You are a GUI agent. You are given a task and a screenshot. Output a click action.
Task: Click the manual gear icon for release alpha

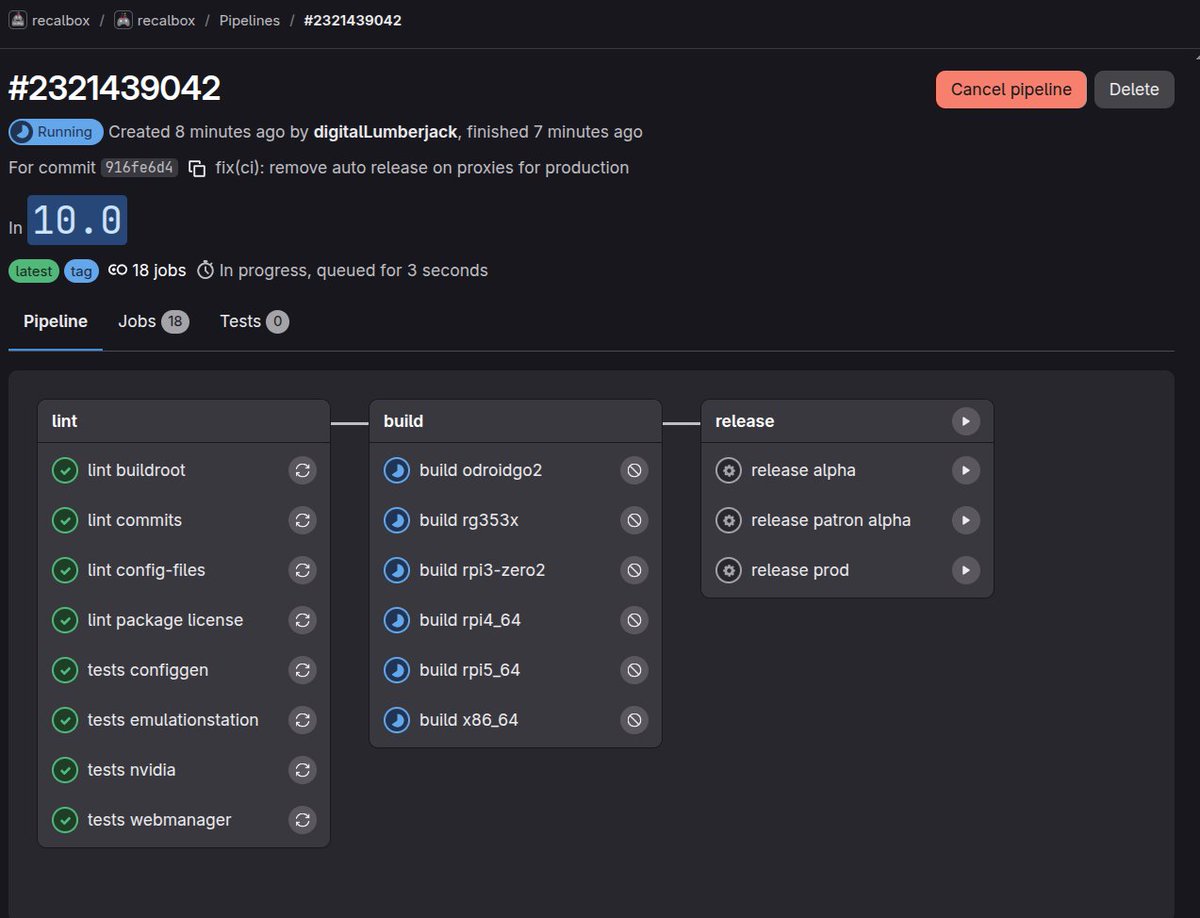[729, 470]
